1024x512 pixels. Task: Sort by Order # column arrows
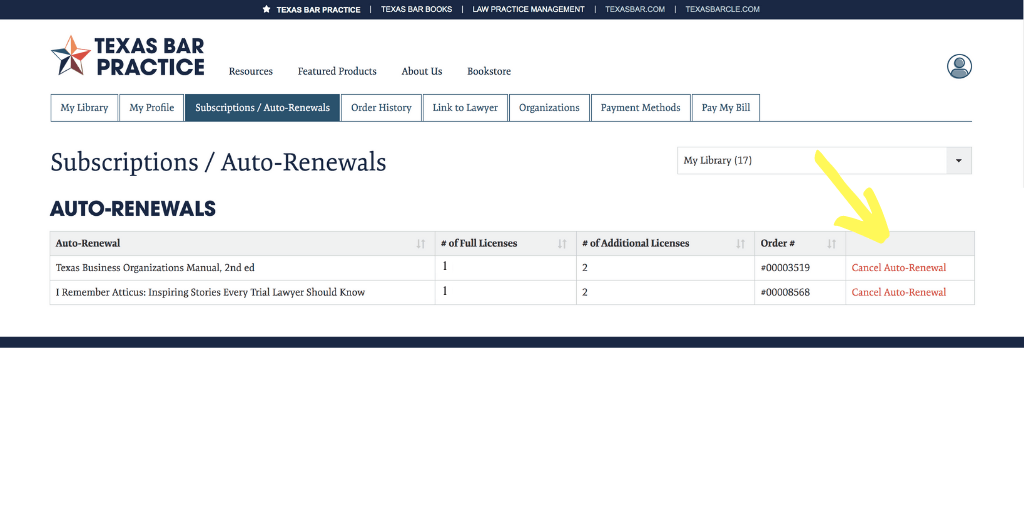coord(831,244)
